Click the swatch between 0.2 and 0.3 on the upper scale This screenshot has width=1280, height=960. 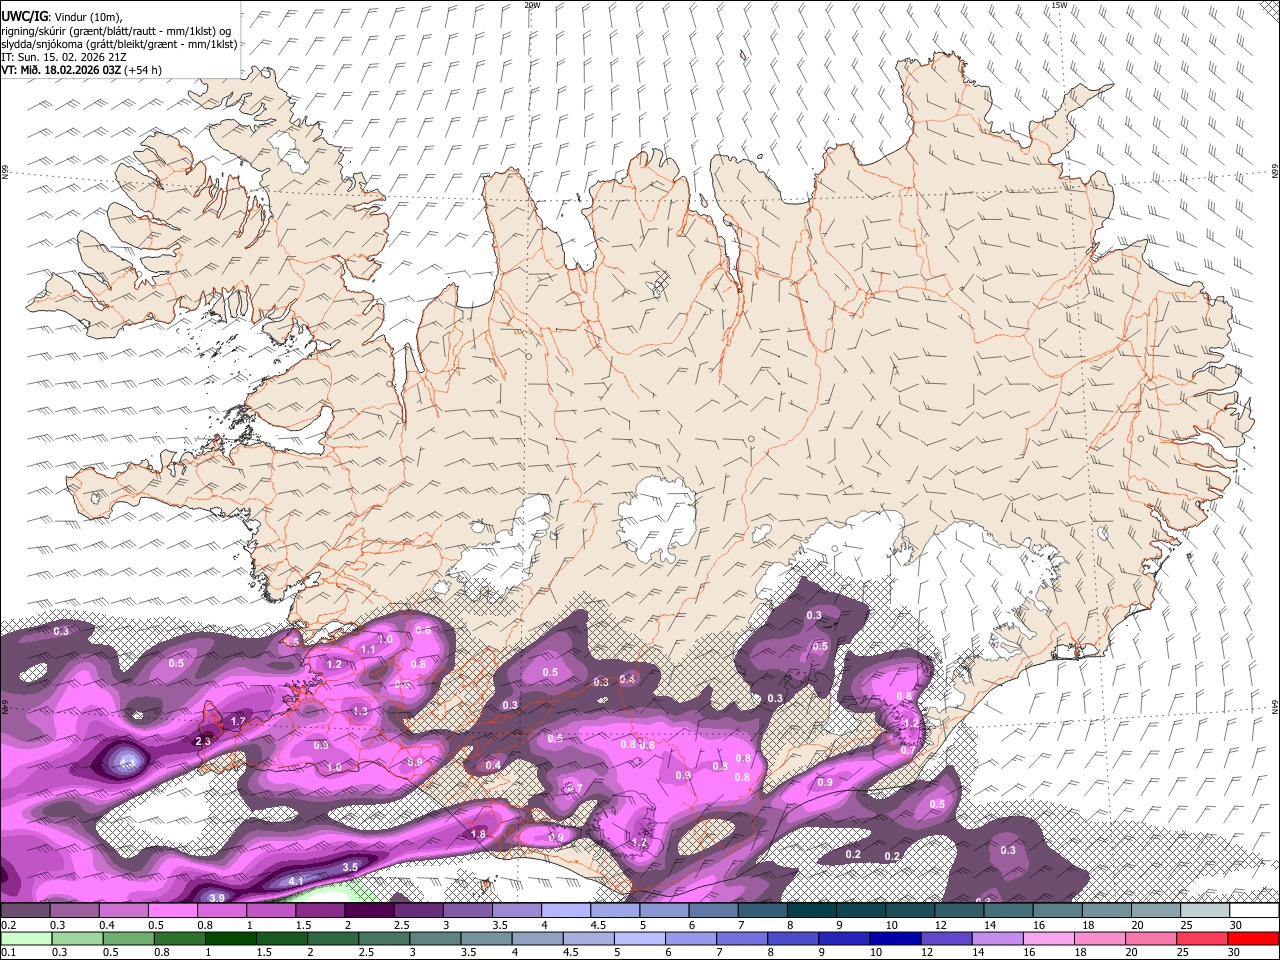[x=25, y=910]
